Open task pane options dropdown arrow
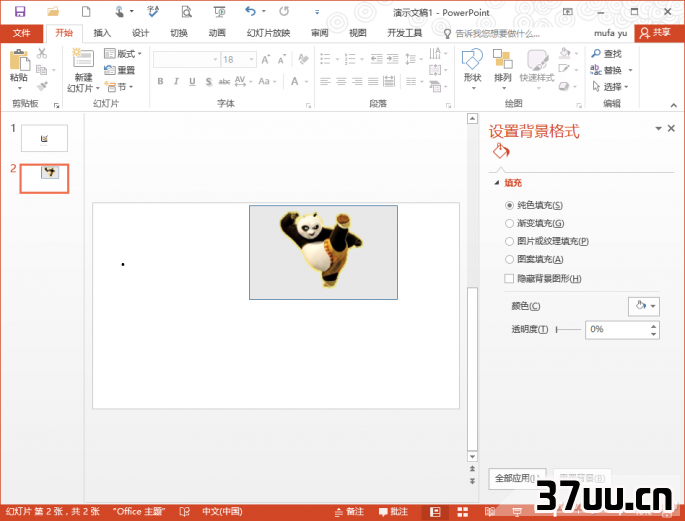Screen dimensions: 685x521 pos(658,128)
